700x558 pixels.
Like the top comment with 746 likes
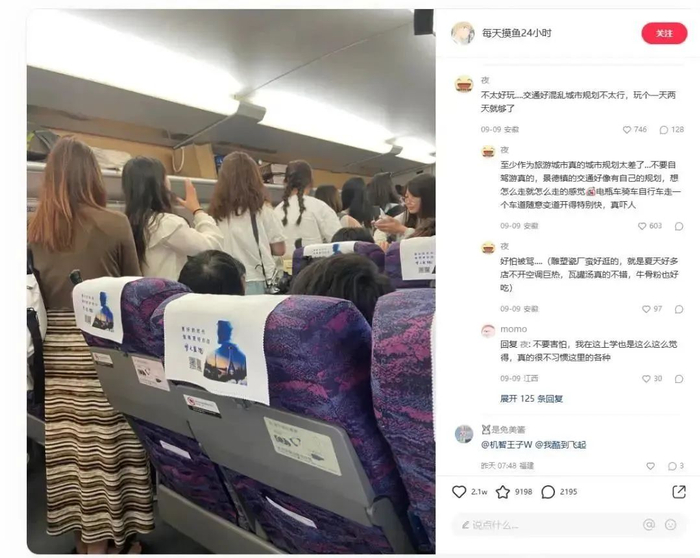click(x=627, y=129)
